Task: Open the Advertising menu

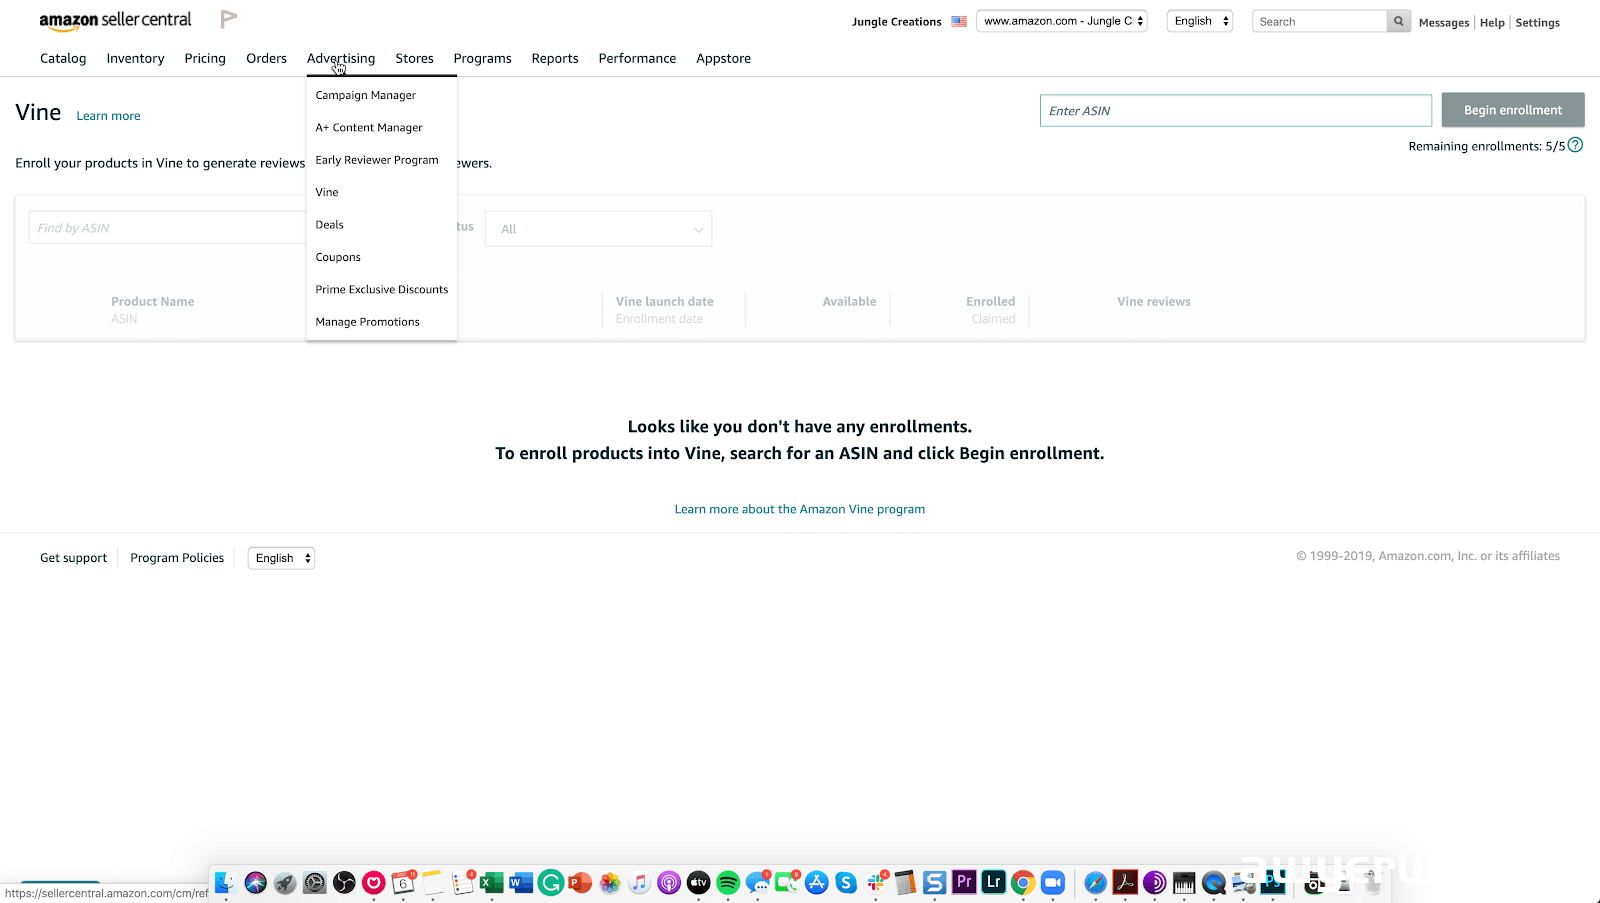Action: pyautogui.click(x=341, y=58)
